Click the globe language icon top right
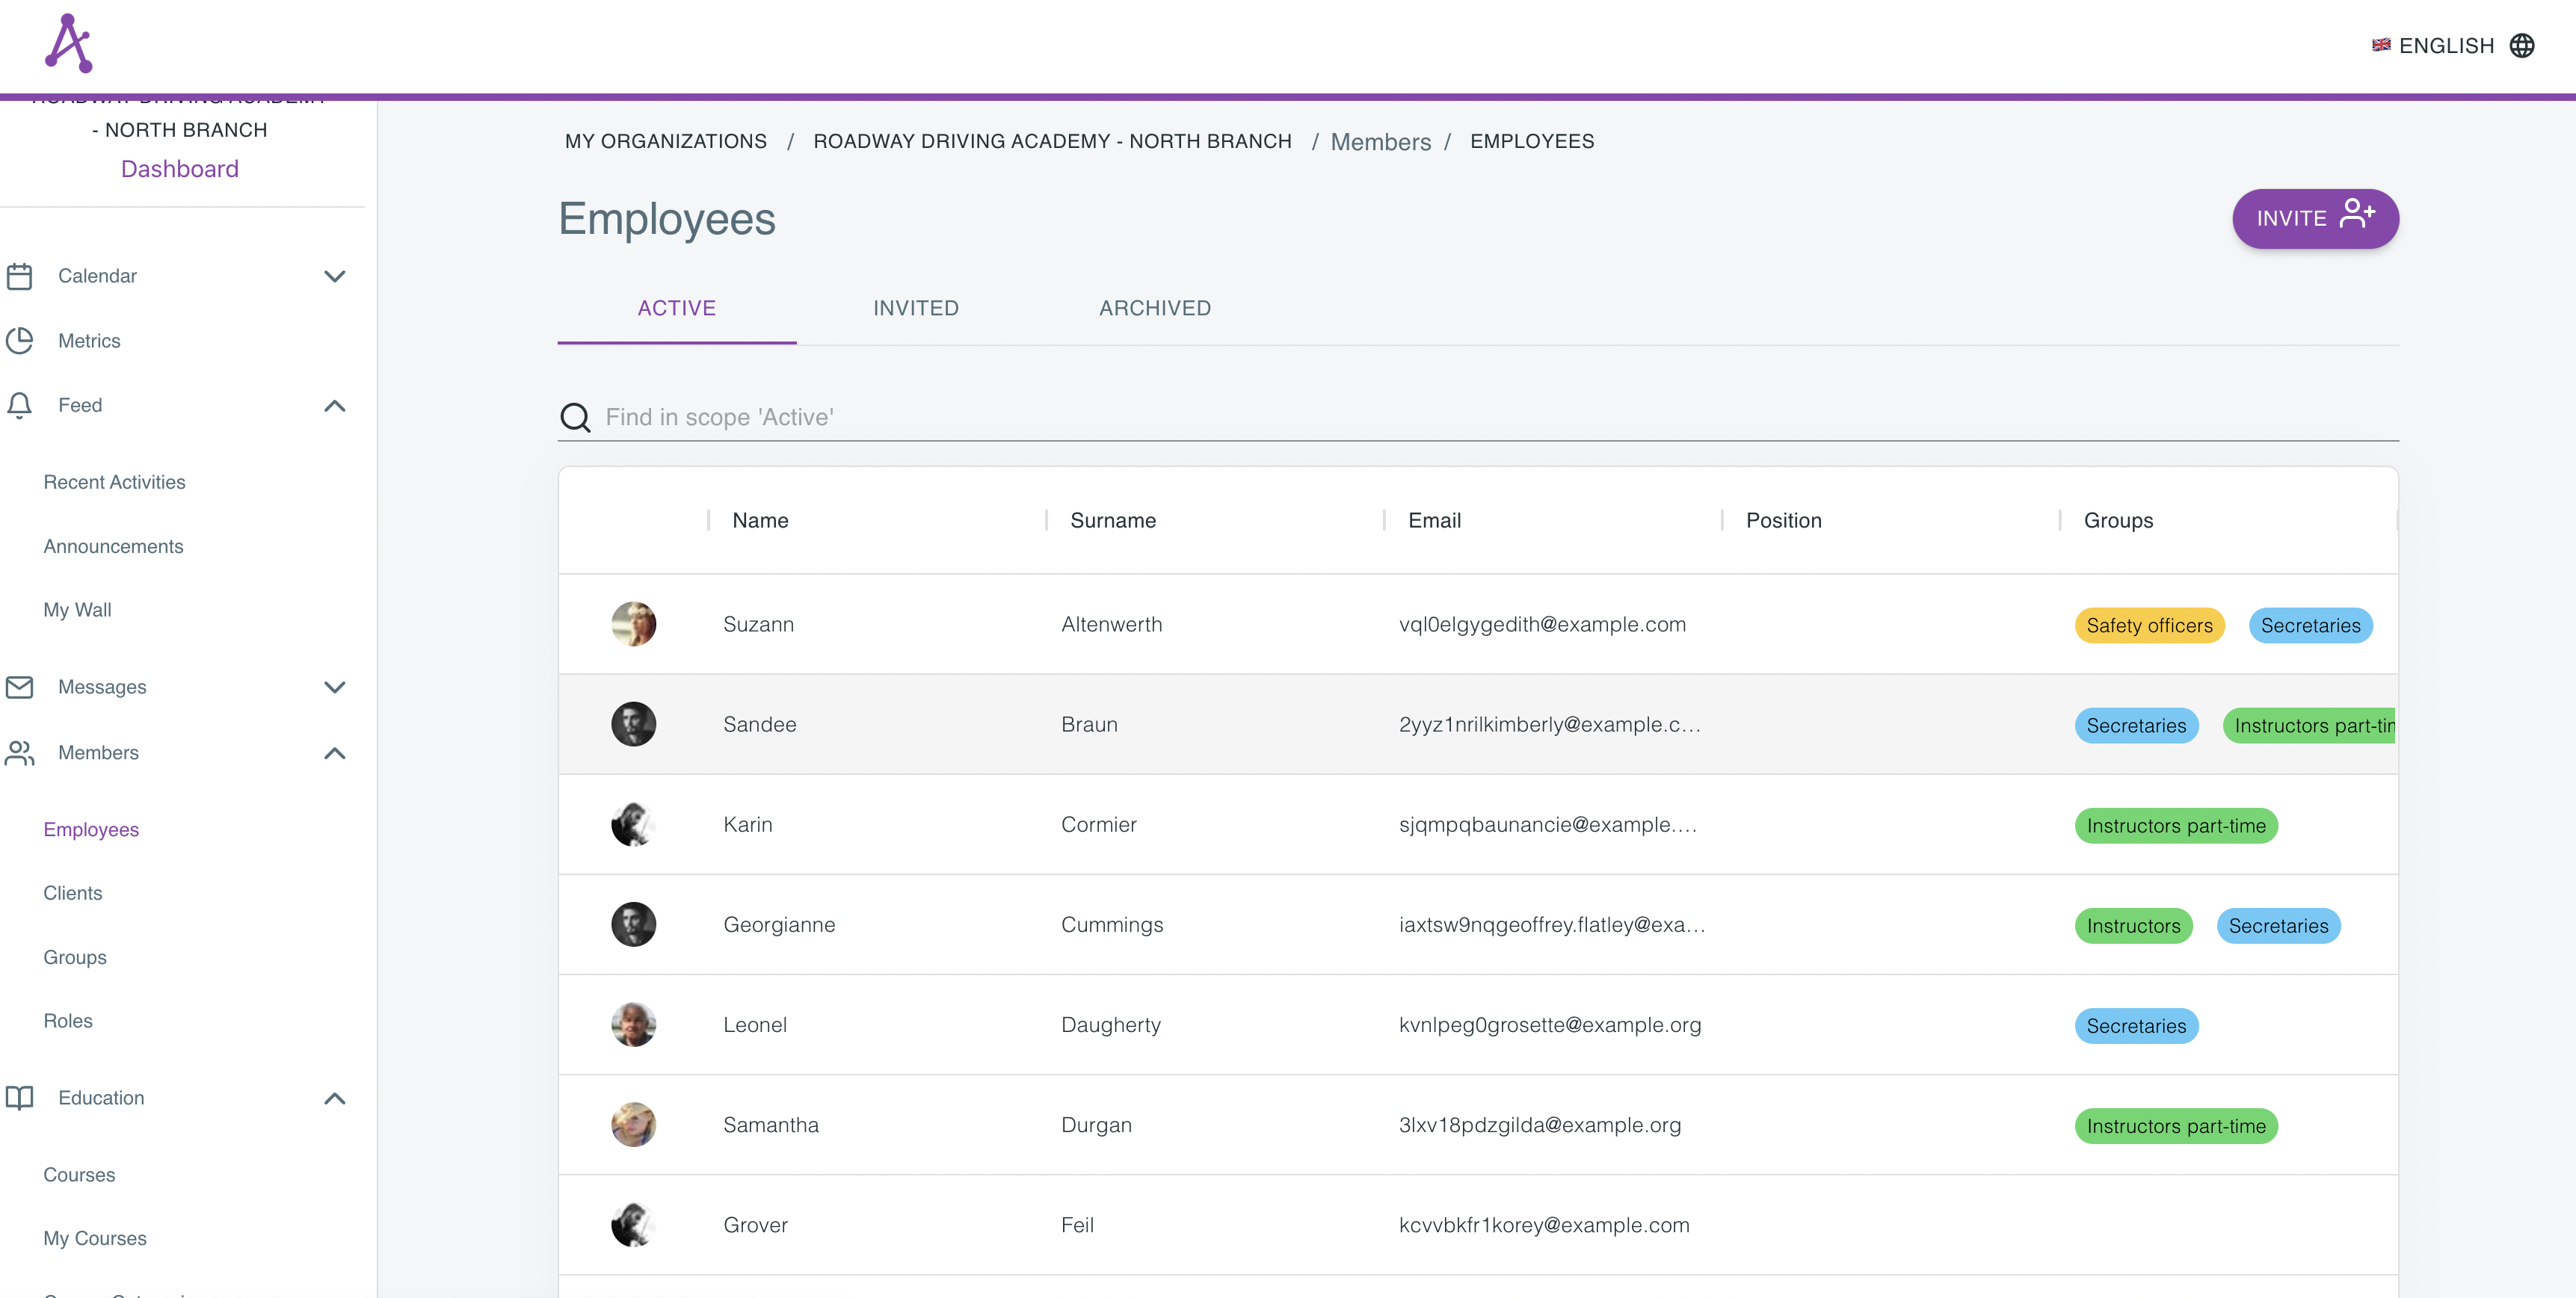 2524,45
